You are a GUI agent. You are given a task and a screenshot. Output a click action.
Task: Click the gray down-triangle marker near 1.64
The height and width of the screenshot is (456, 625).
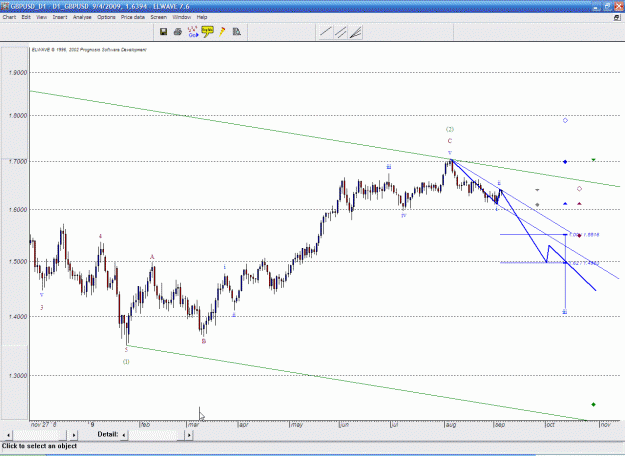[537, 190]
